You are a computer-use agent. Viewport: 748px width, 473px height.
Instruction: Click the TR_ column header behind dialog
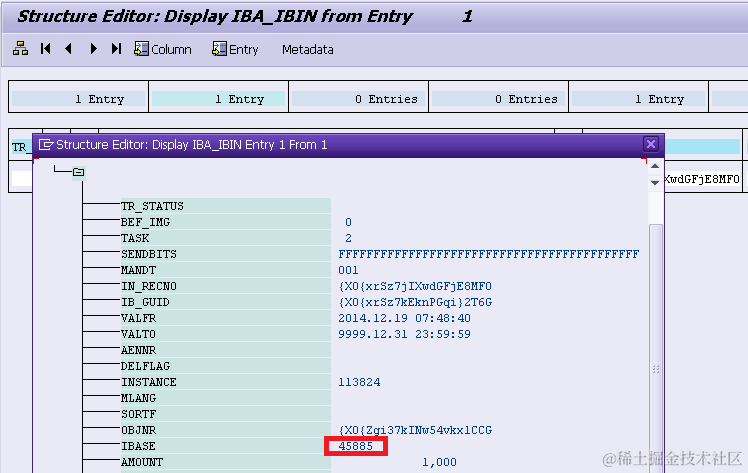click(x=20, y=147)
